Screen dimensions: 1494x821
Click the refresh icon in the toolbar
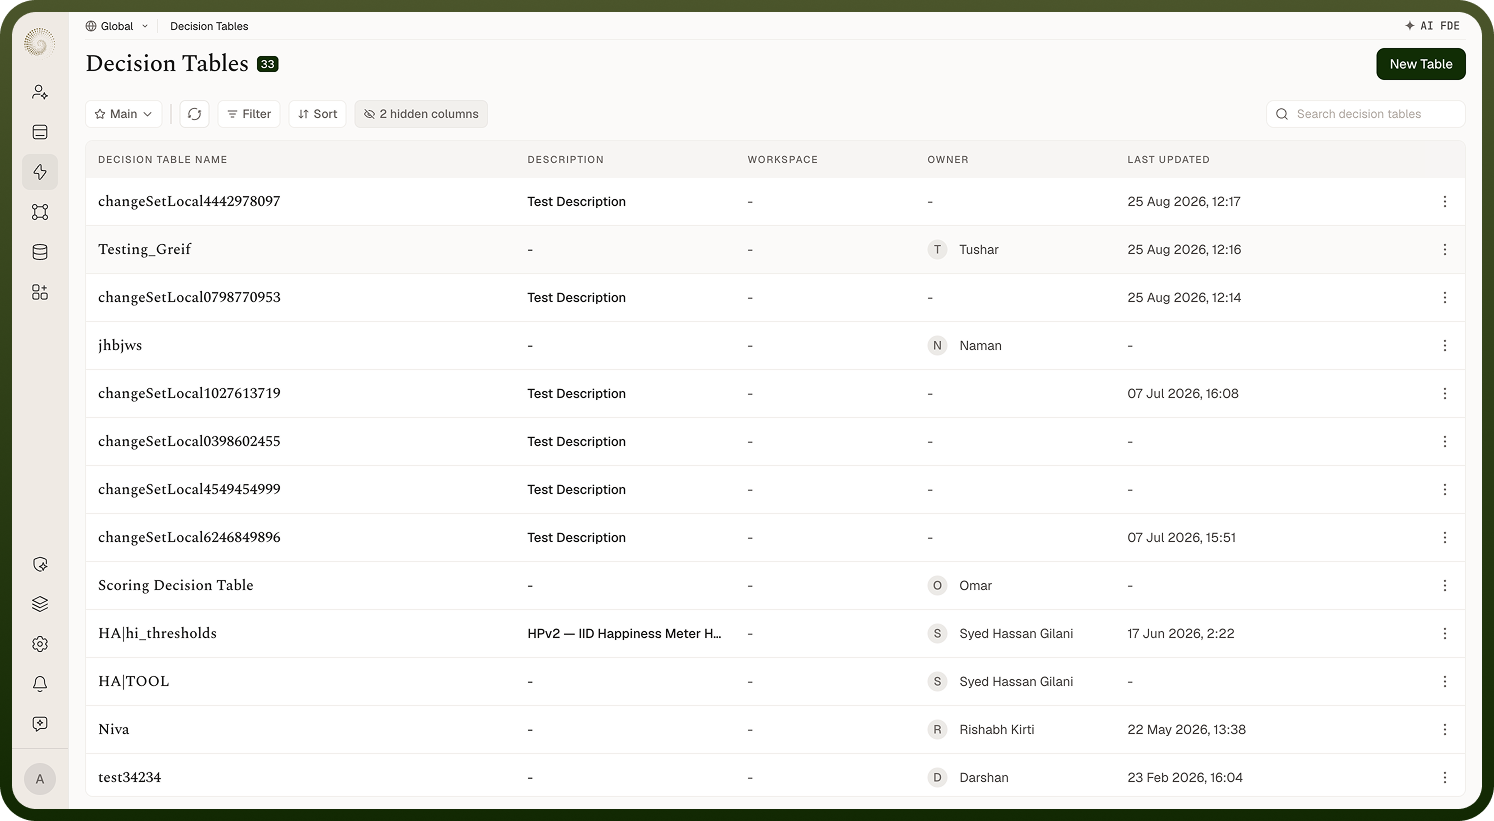pos(194,114)
